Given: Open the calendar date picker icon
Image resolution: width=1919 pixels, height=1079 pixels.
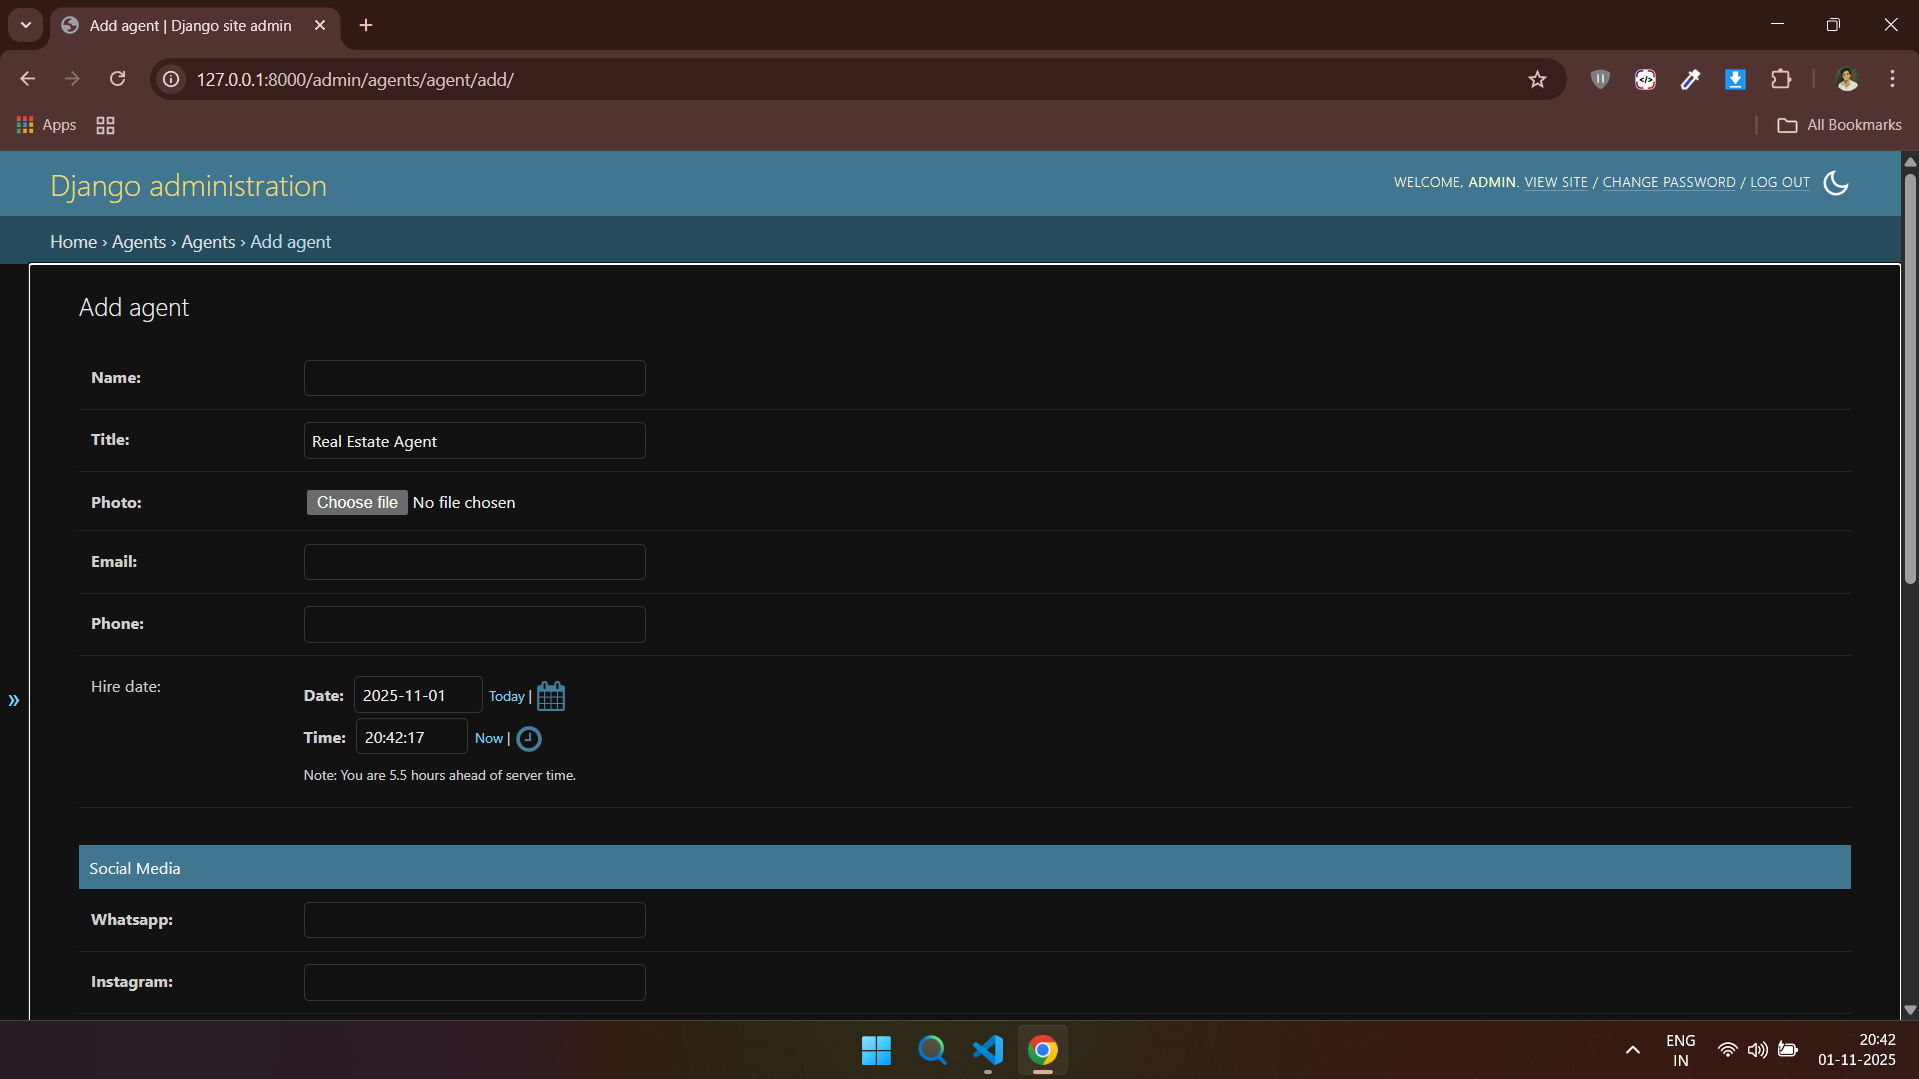Looking at the screenshot, I should [x=551, y=696].
